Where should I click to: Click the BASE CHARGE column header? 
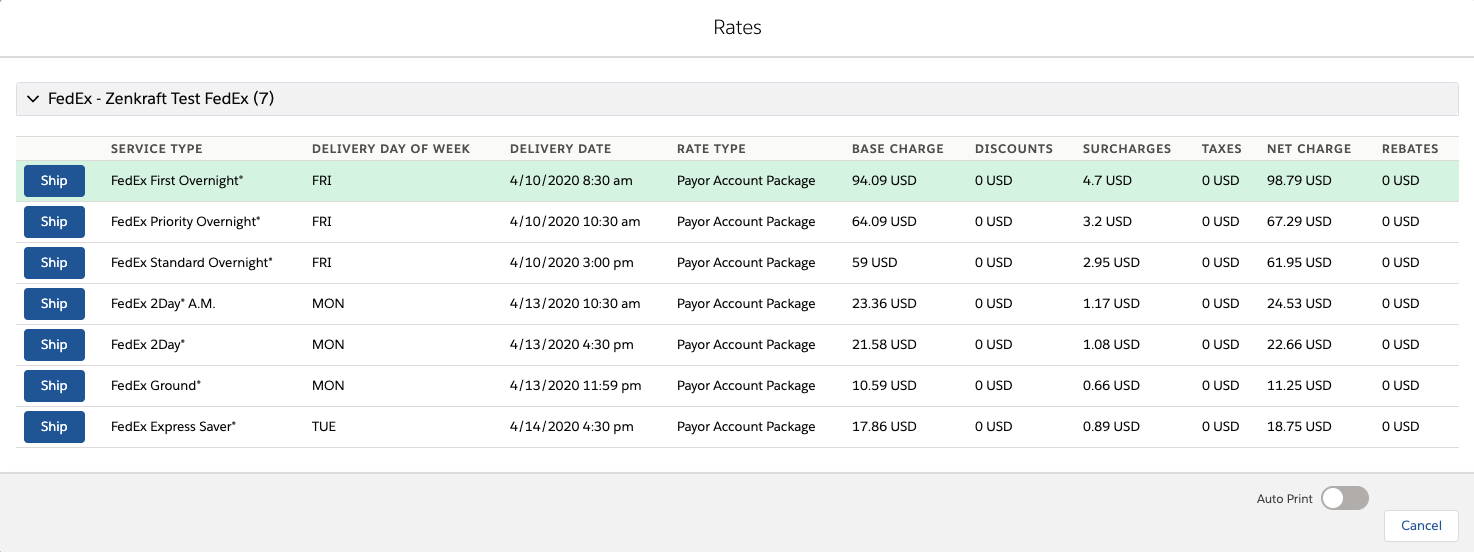tap(898, 149)
